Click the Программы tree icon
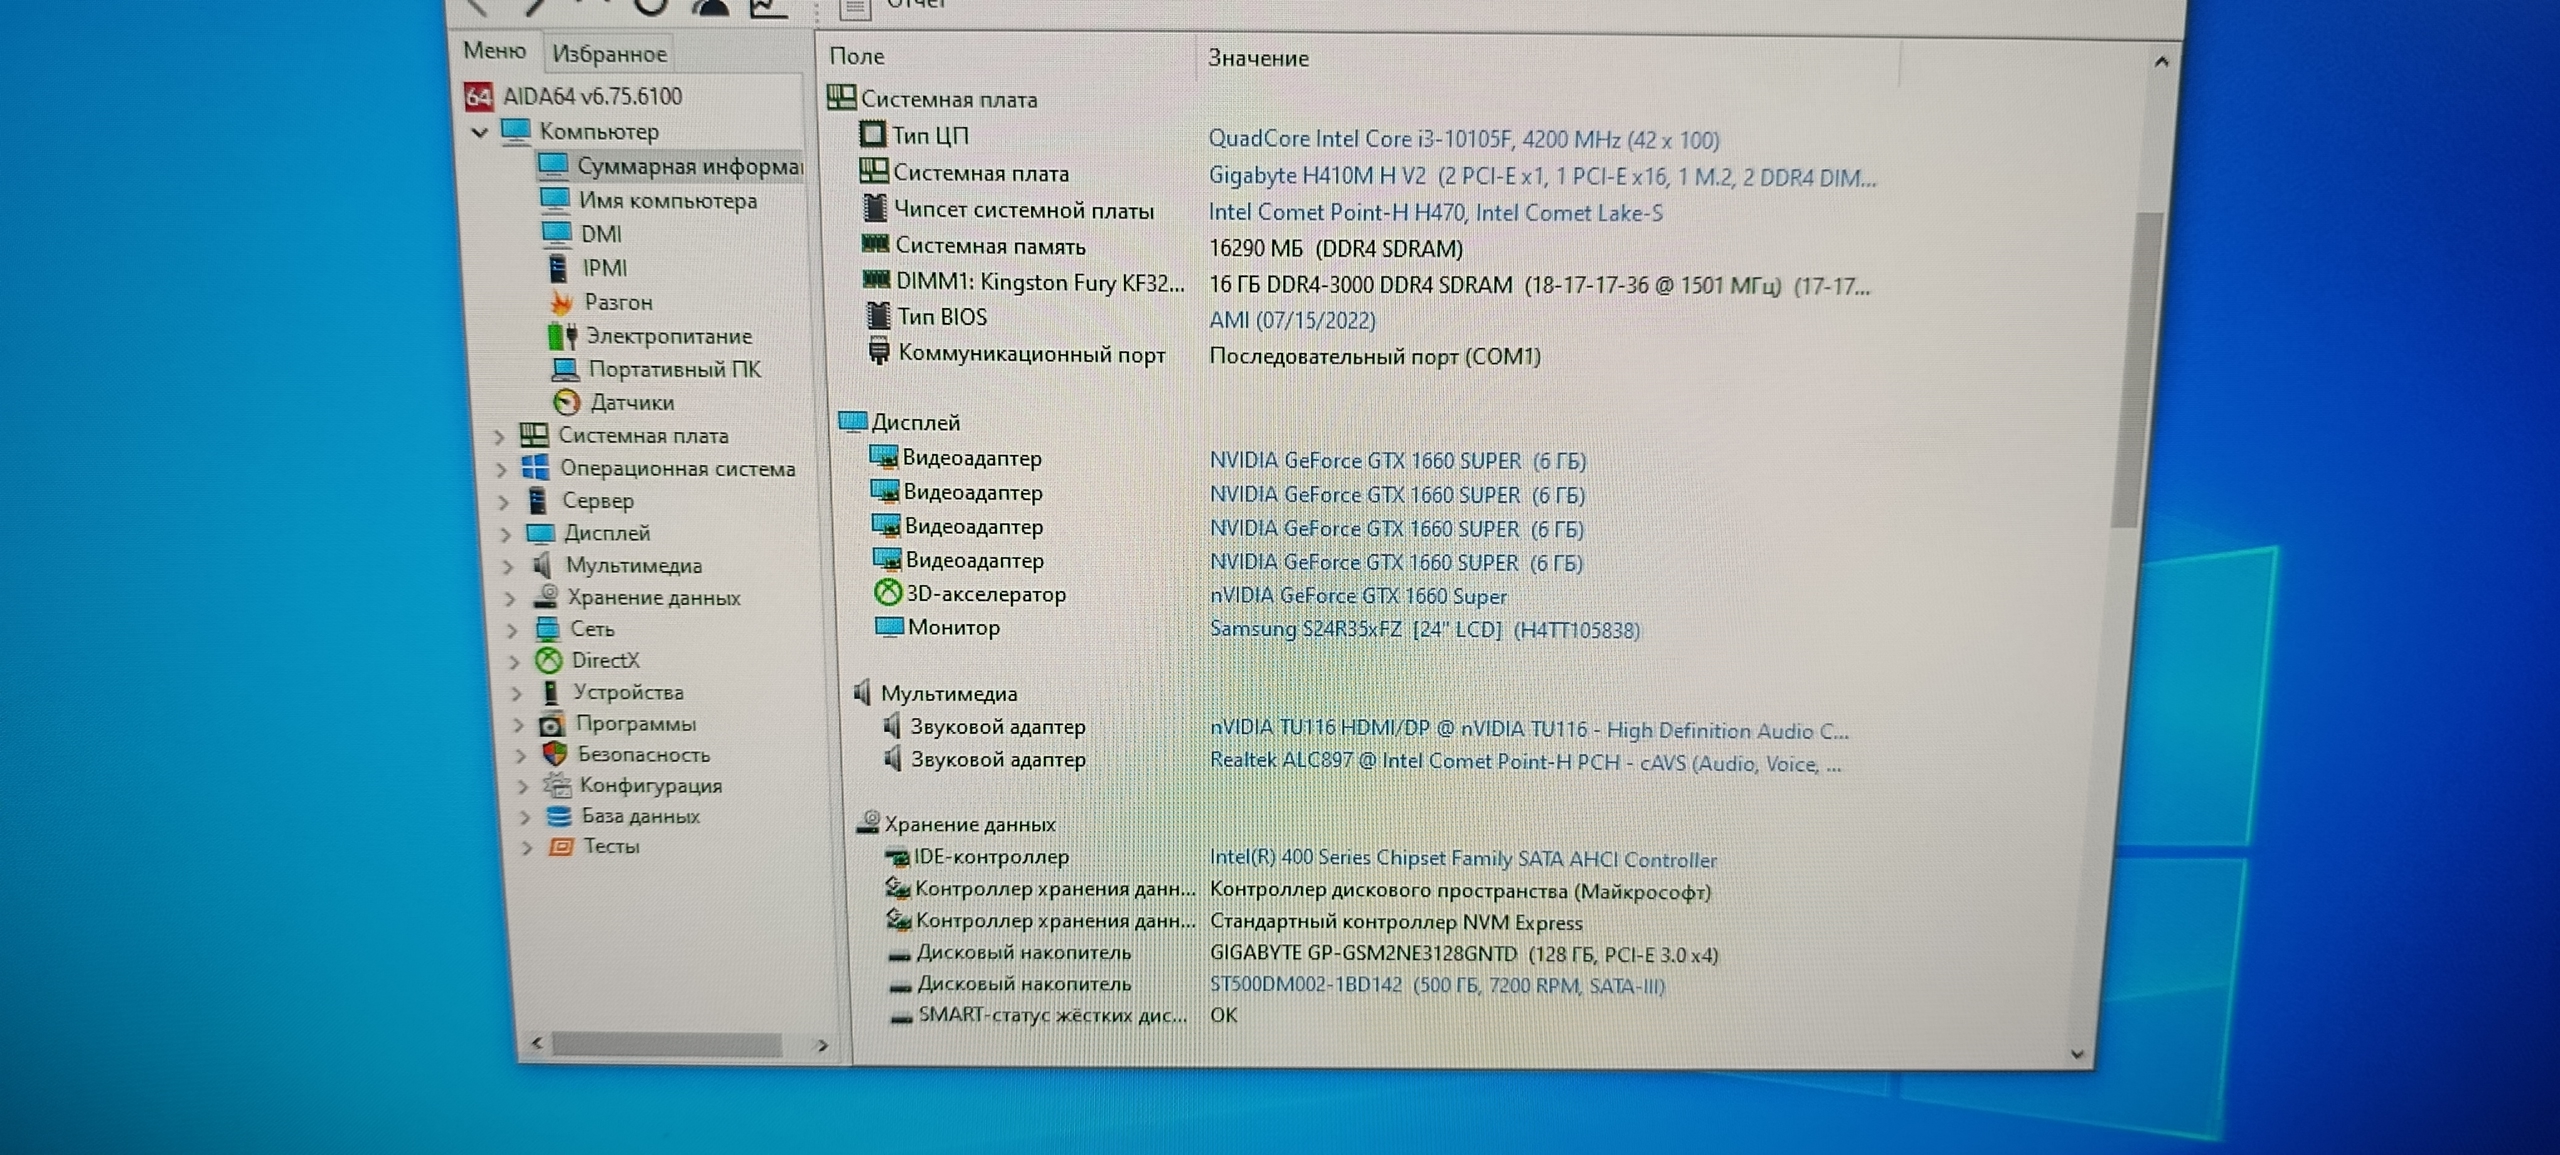The image size is (2560, 1155). tap(551, 724)
